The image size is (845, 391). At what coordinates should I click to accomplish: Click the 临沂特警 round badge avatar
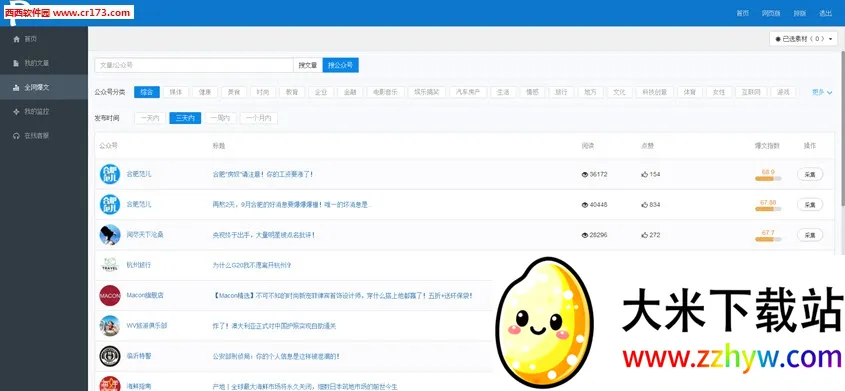point(110,356)
